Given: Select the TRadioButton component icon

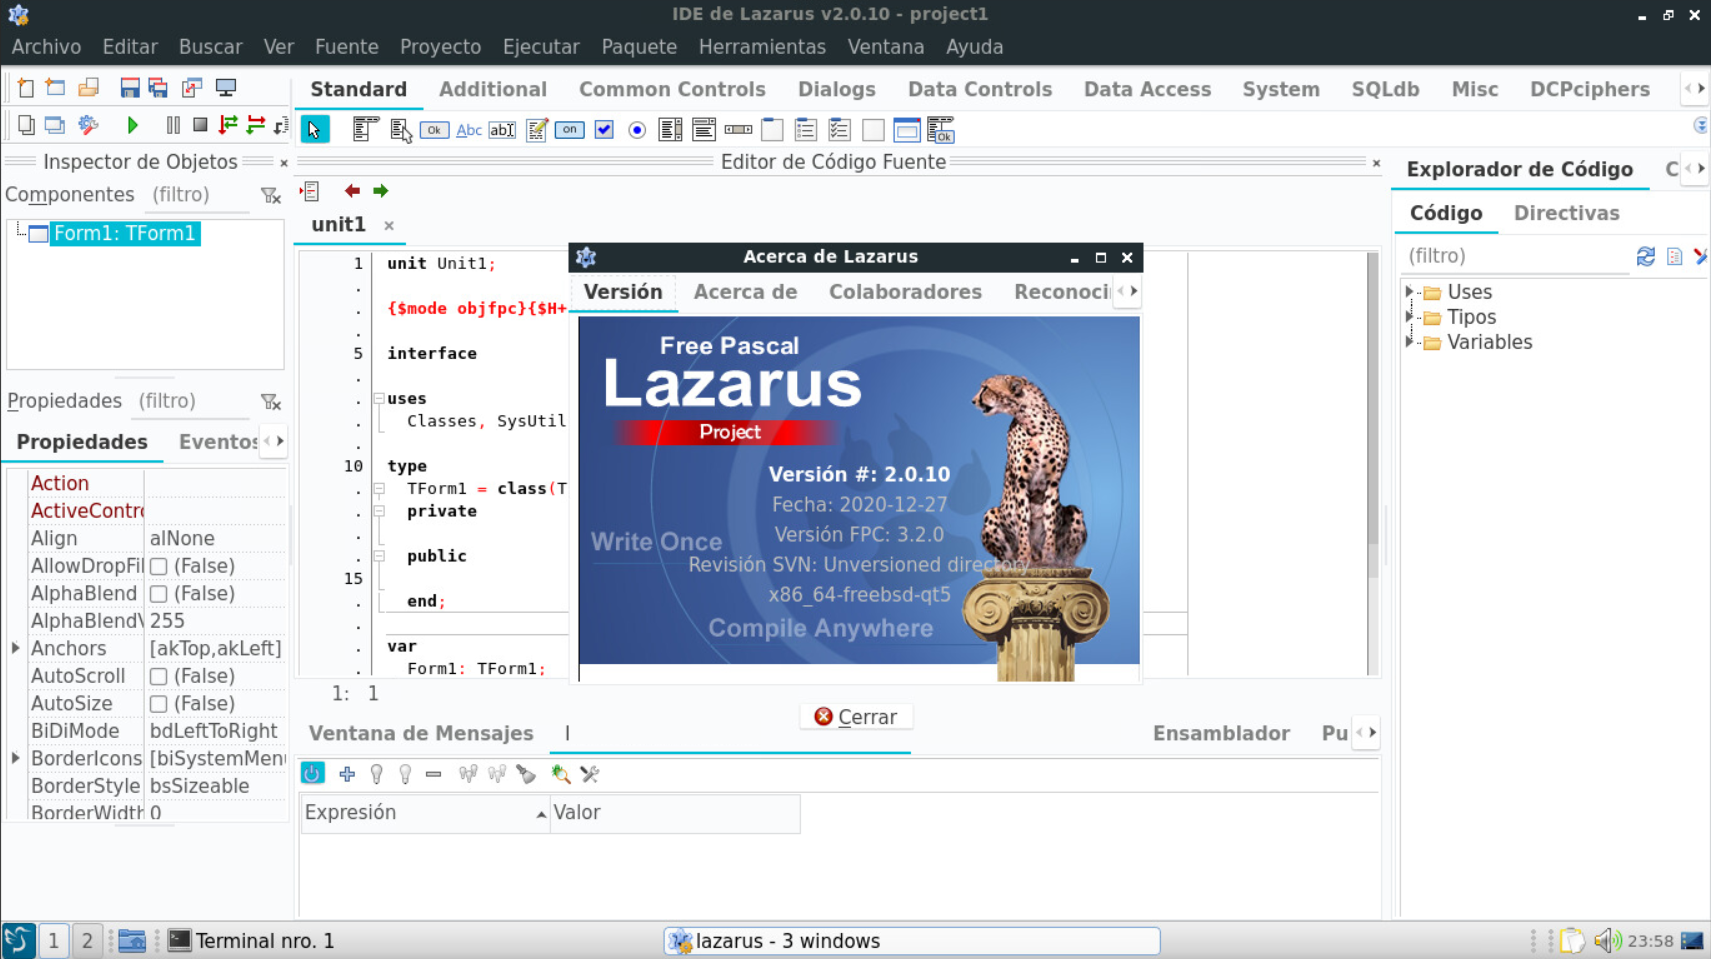Looking at the screenshot, I should point(637,130).
